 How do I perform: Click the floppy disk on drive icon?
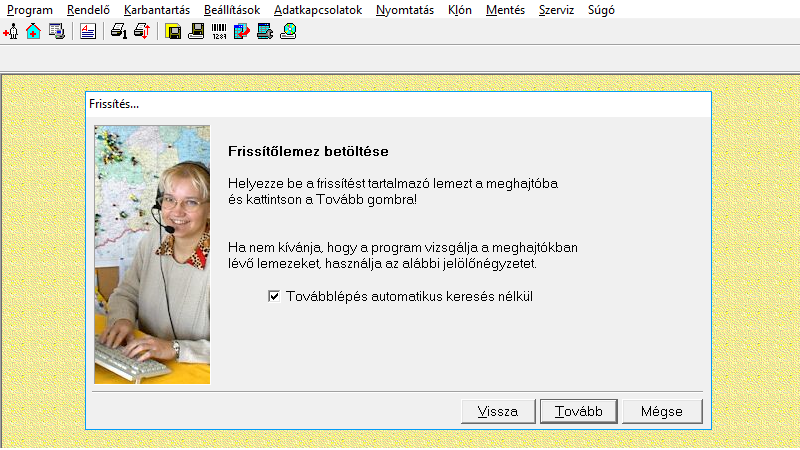(196, 32)
